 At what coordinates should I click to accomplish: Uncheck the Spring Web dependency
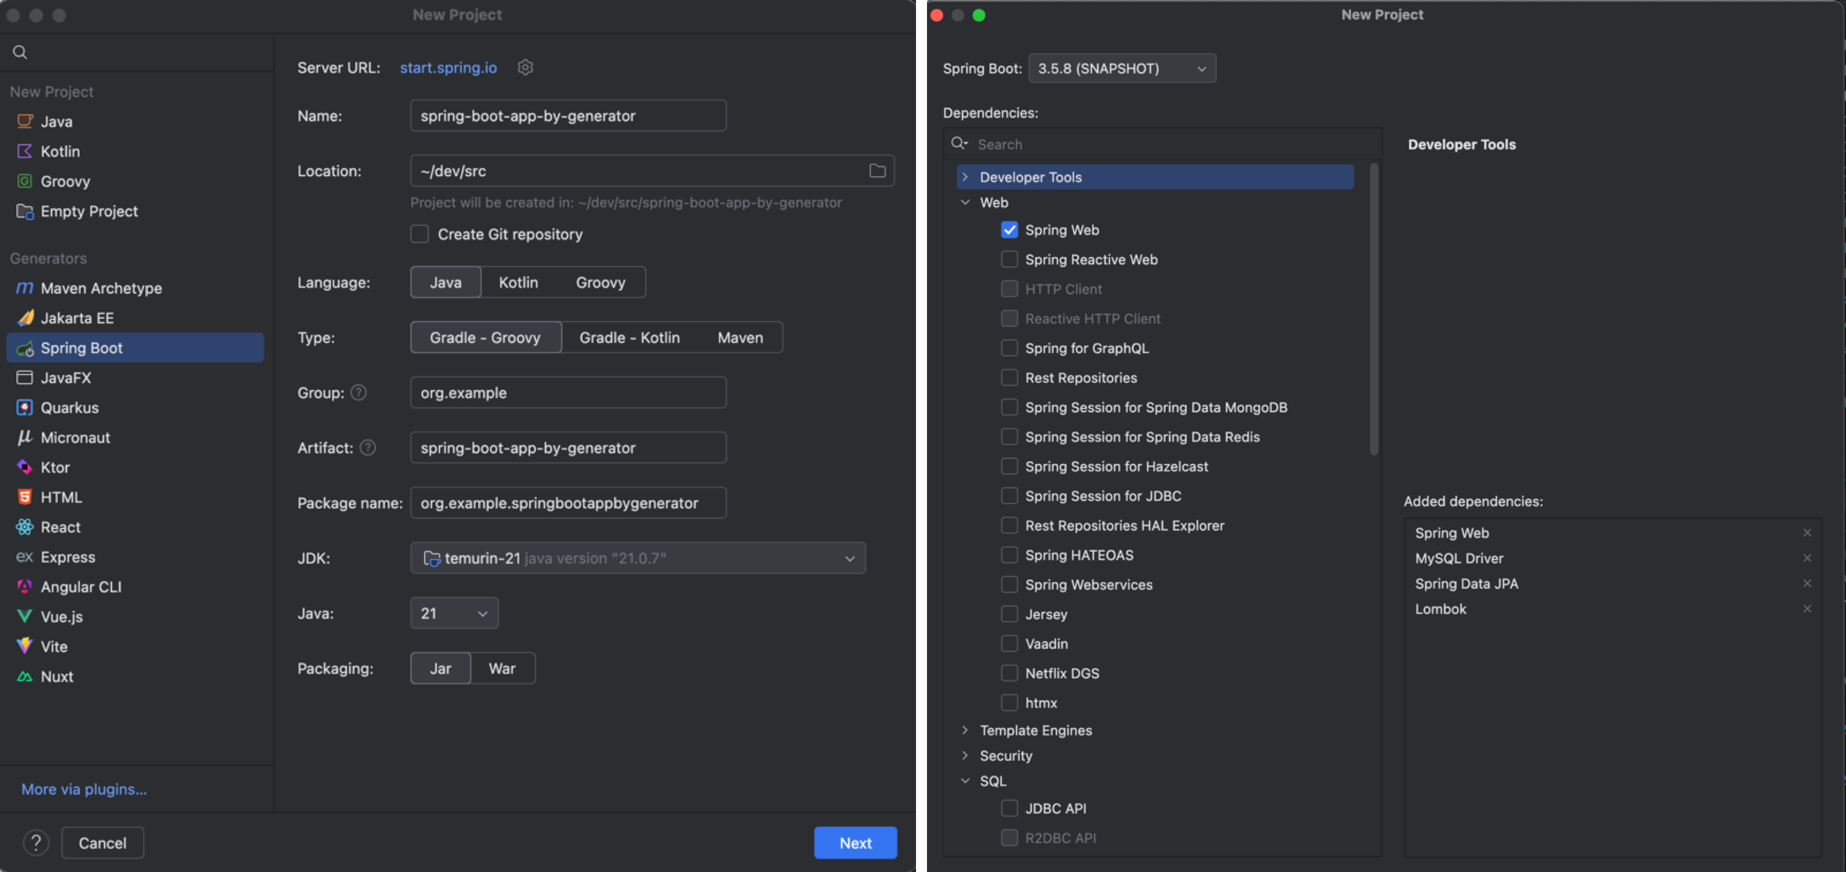coord(1009,230)
